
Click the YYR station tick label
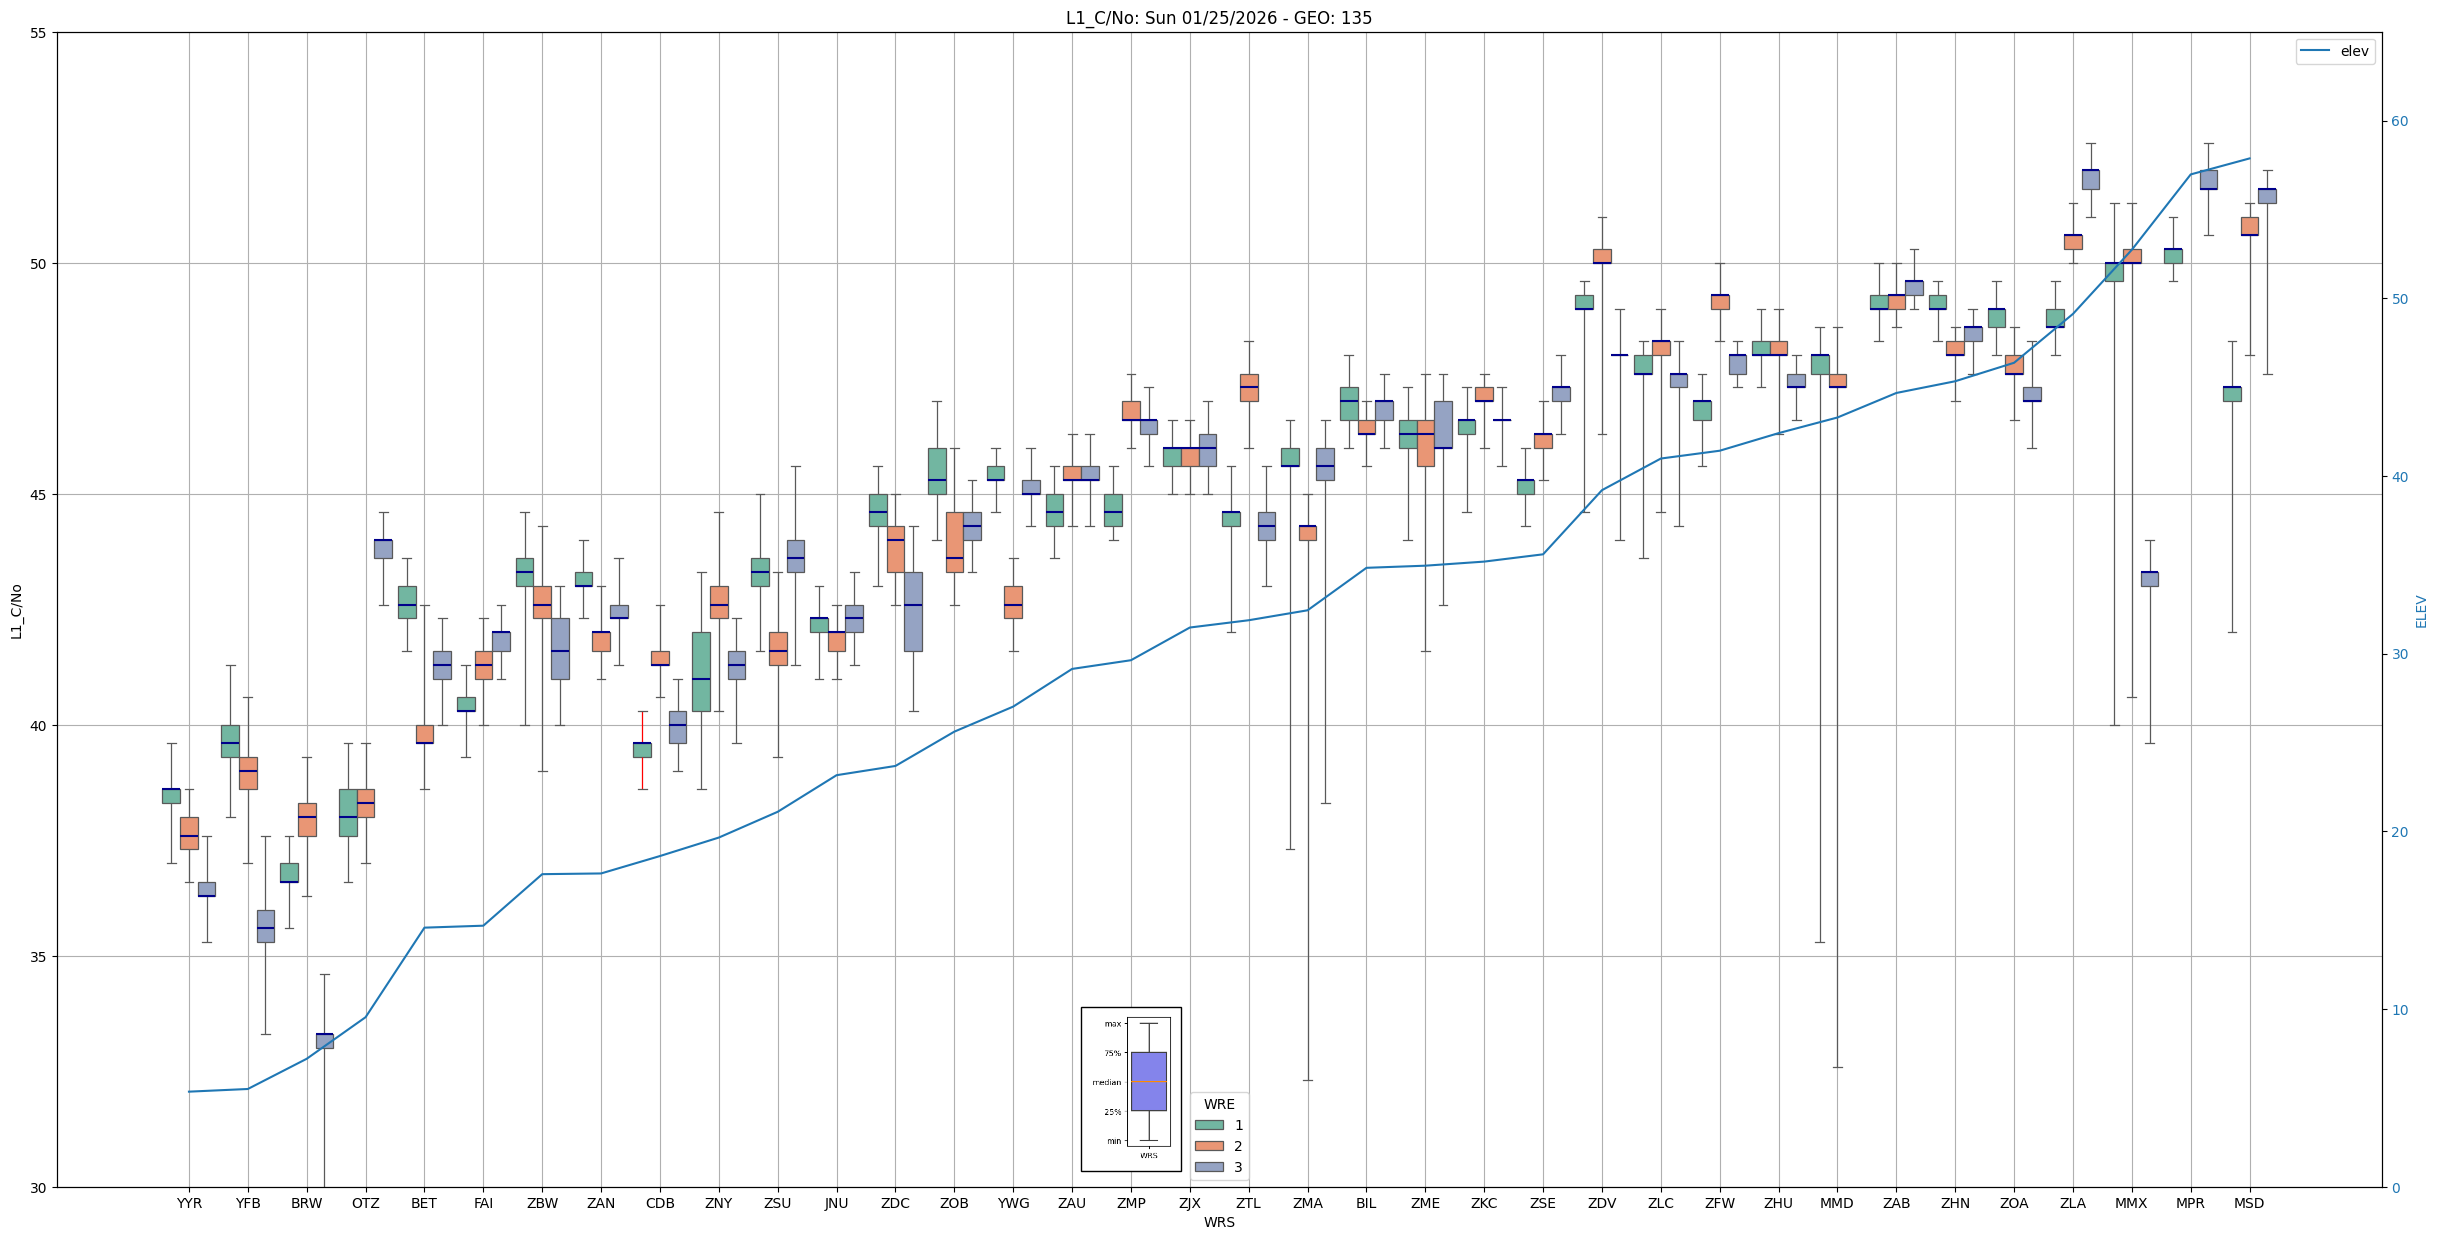pos(189,1203)
